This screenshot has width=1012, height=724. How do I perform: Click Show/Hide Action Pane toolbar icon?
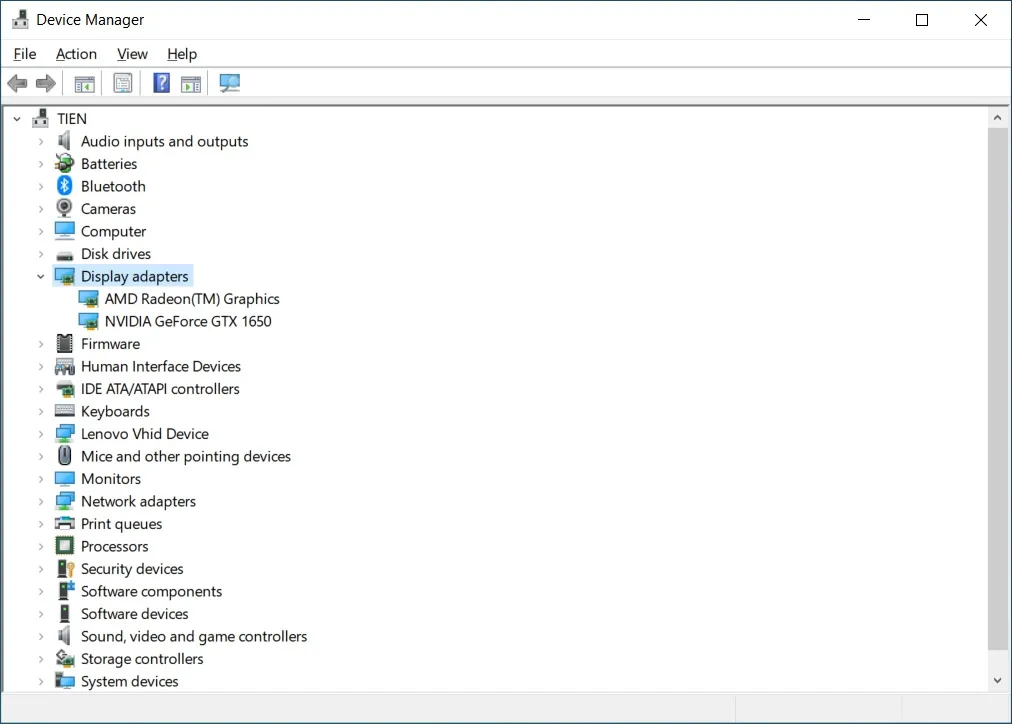191,84
